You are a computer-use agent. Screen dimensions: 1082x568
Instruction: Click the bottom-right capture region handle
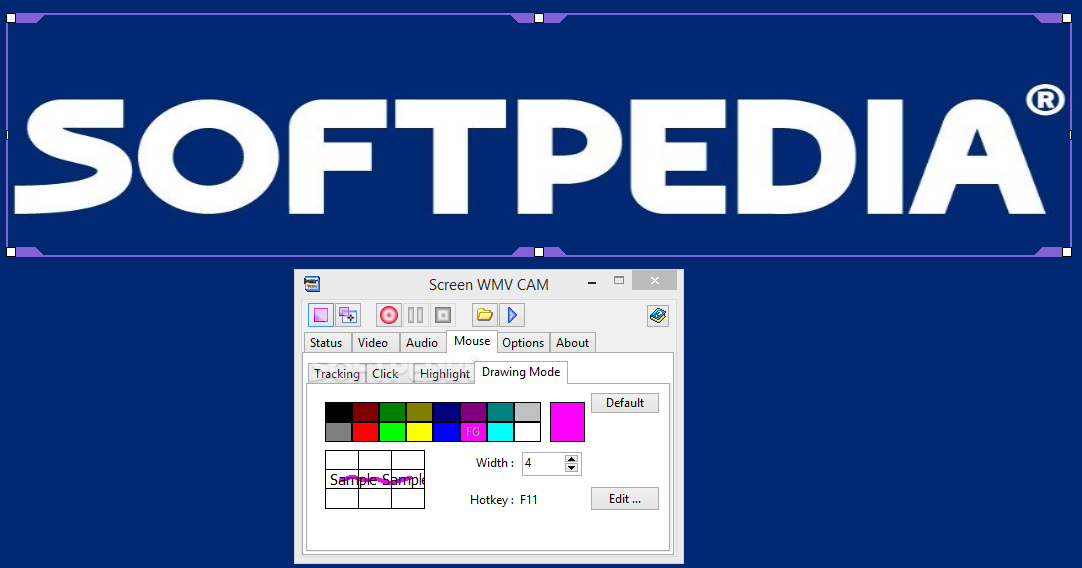click(1067, 252)
